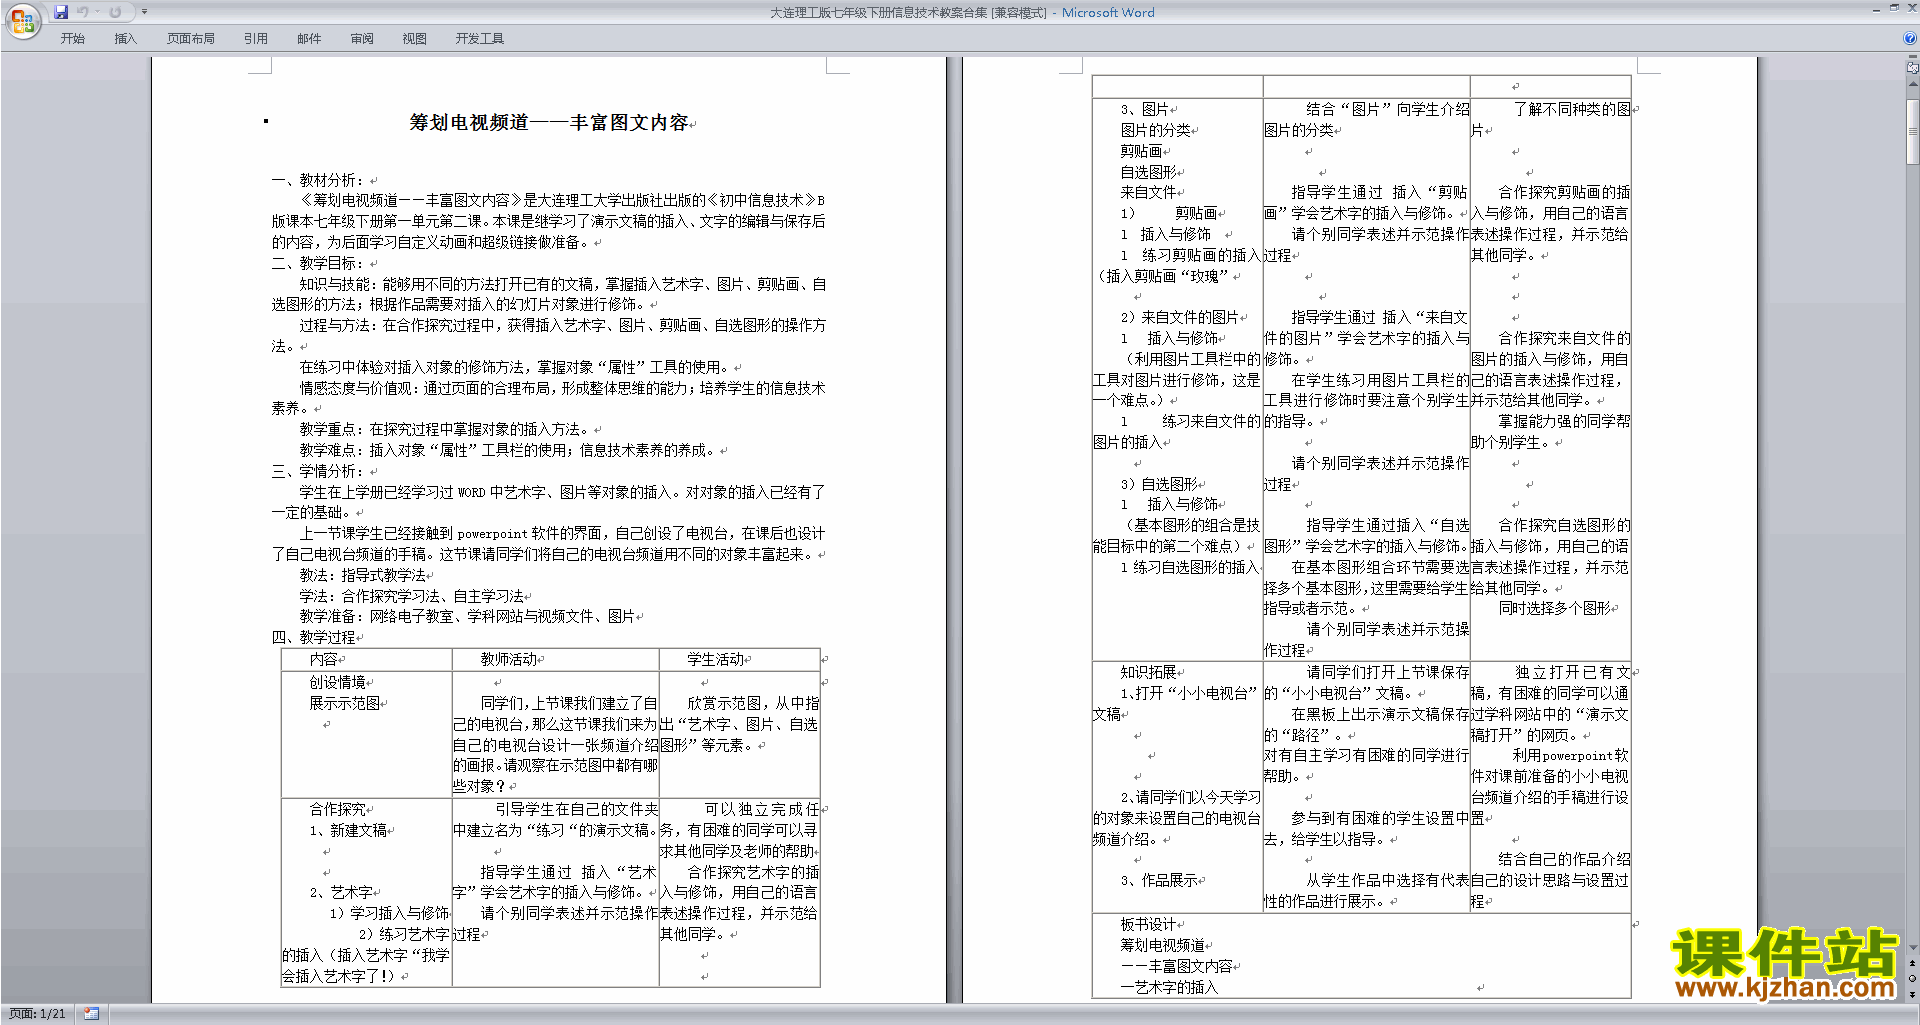
Task: Click the text 教学难点 line
Action: tap(507, 450)
